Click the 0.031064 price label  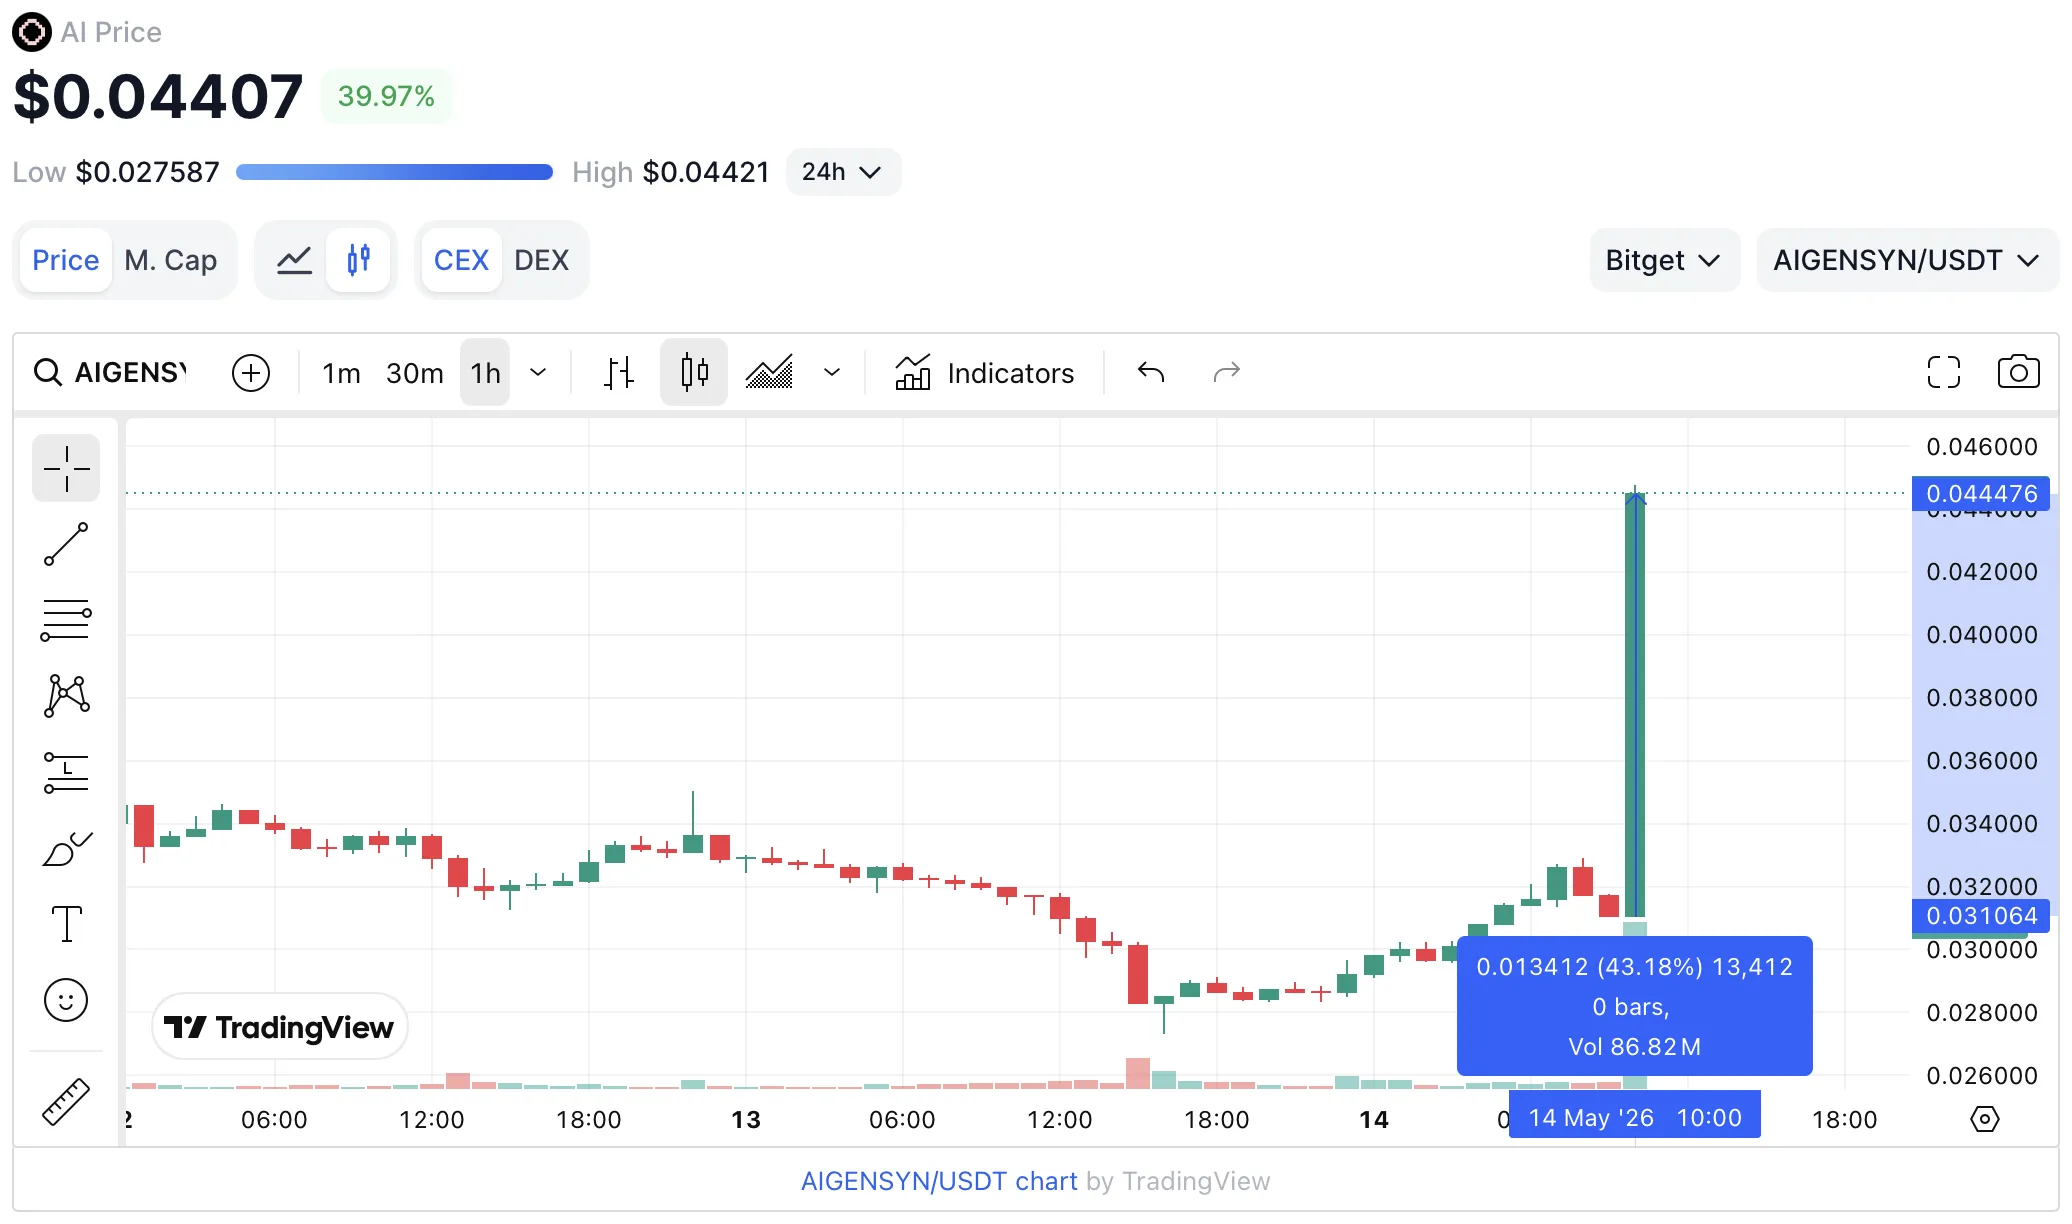(x=1981, y=915)
